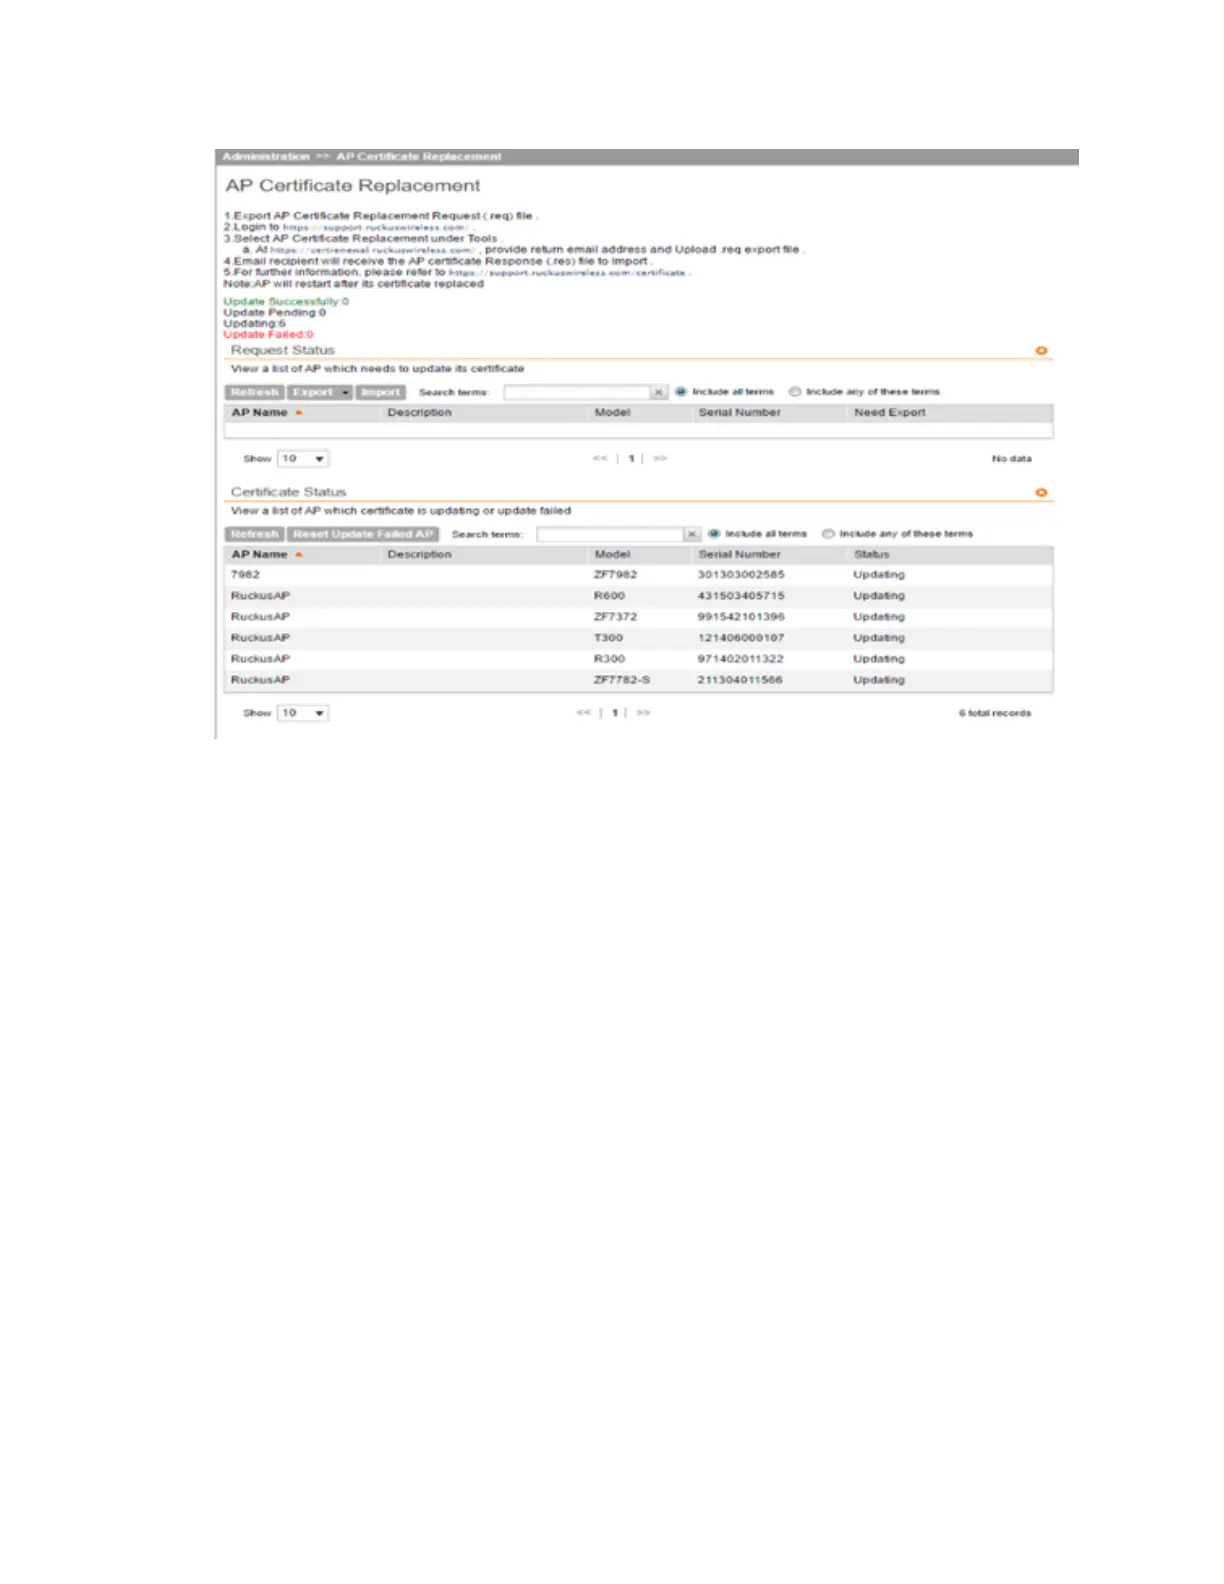Open the Show rows dropdown under Certificate Status
The width and height of the screenshot is (1224, 1584).
point(303,713)
